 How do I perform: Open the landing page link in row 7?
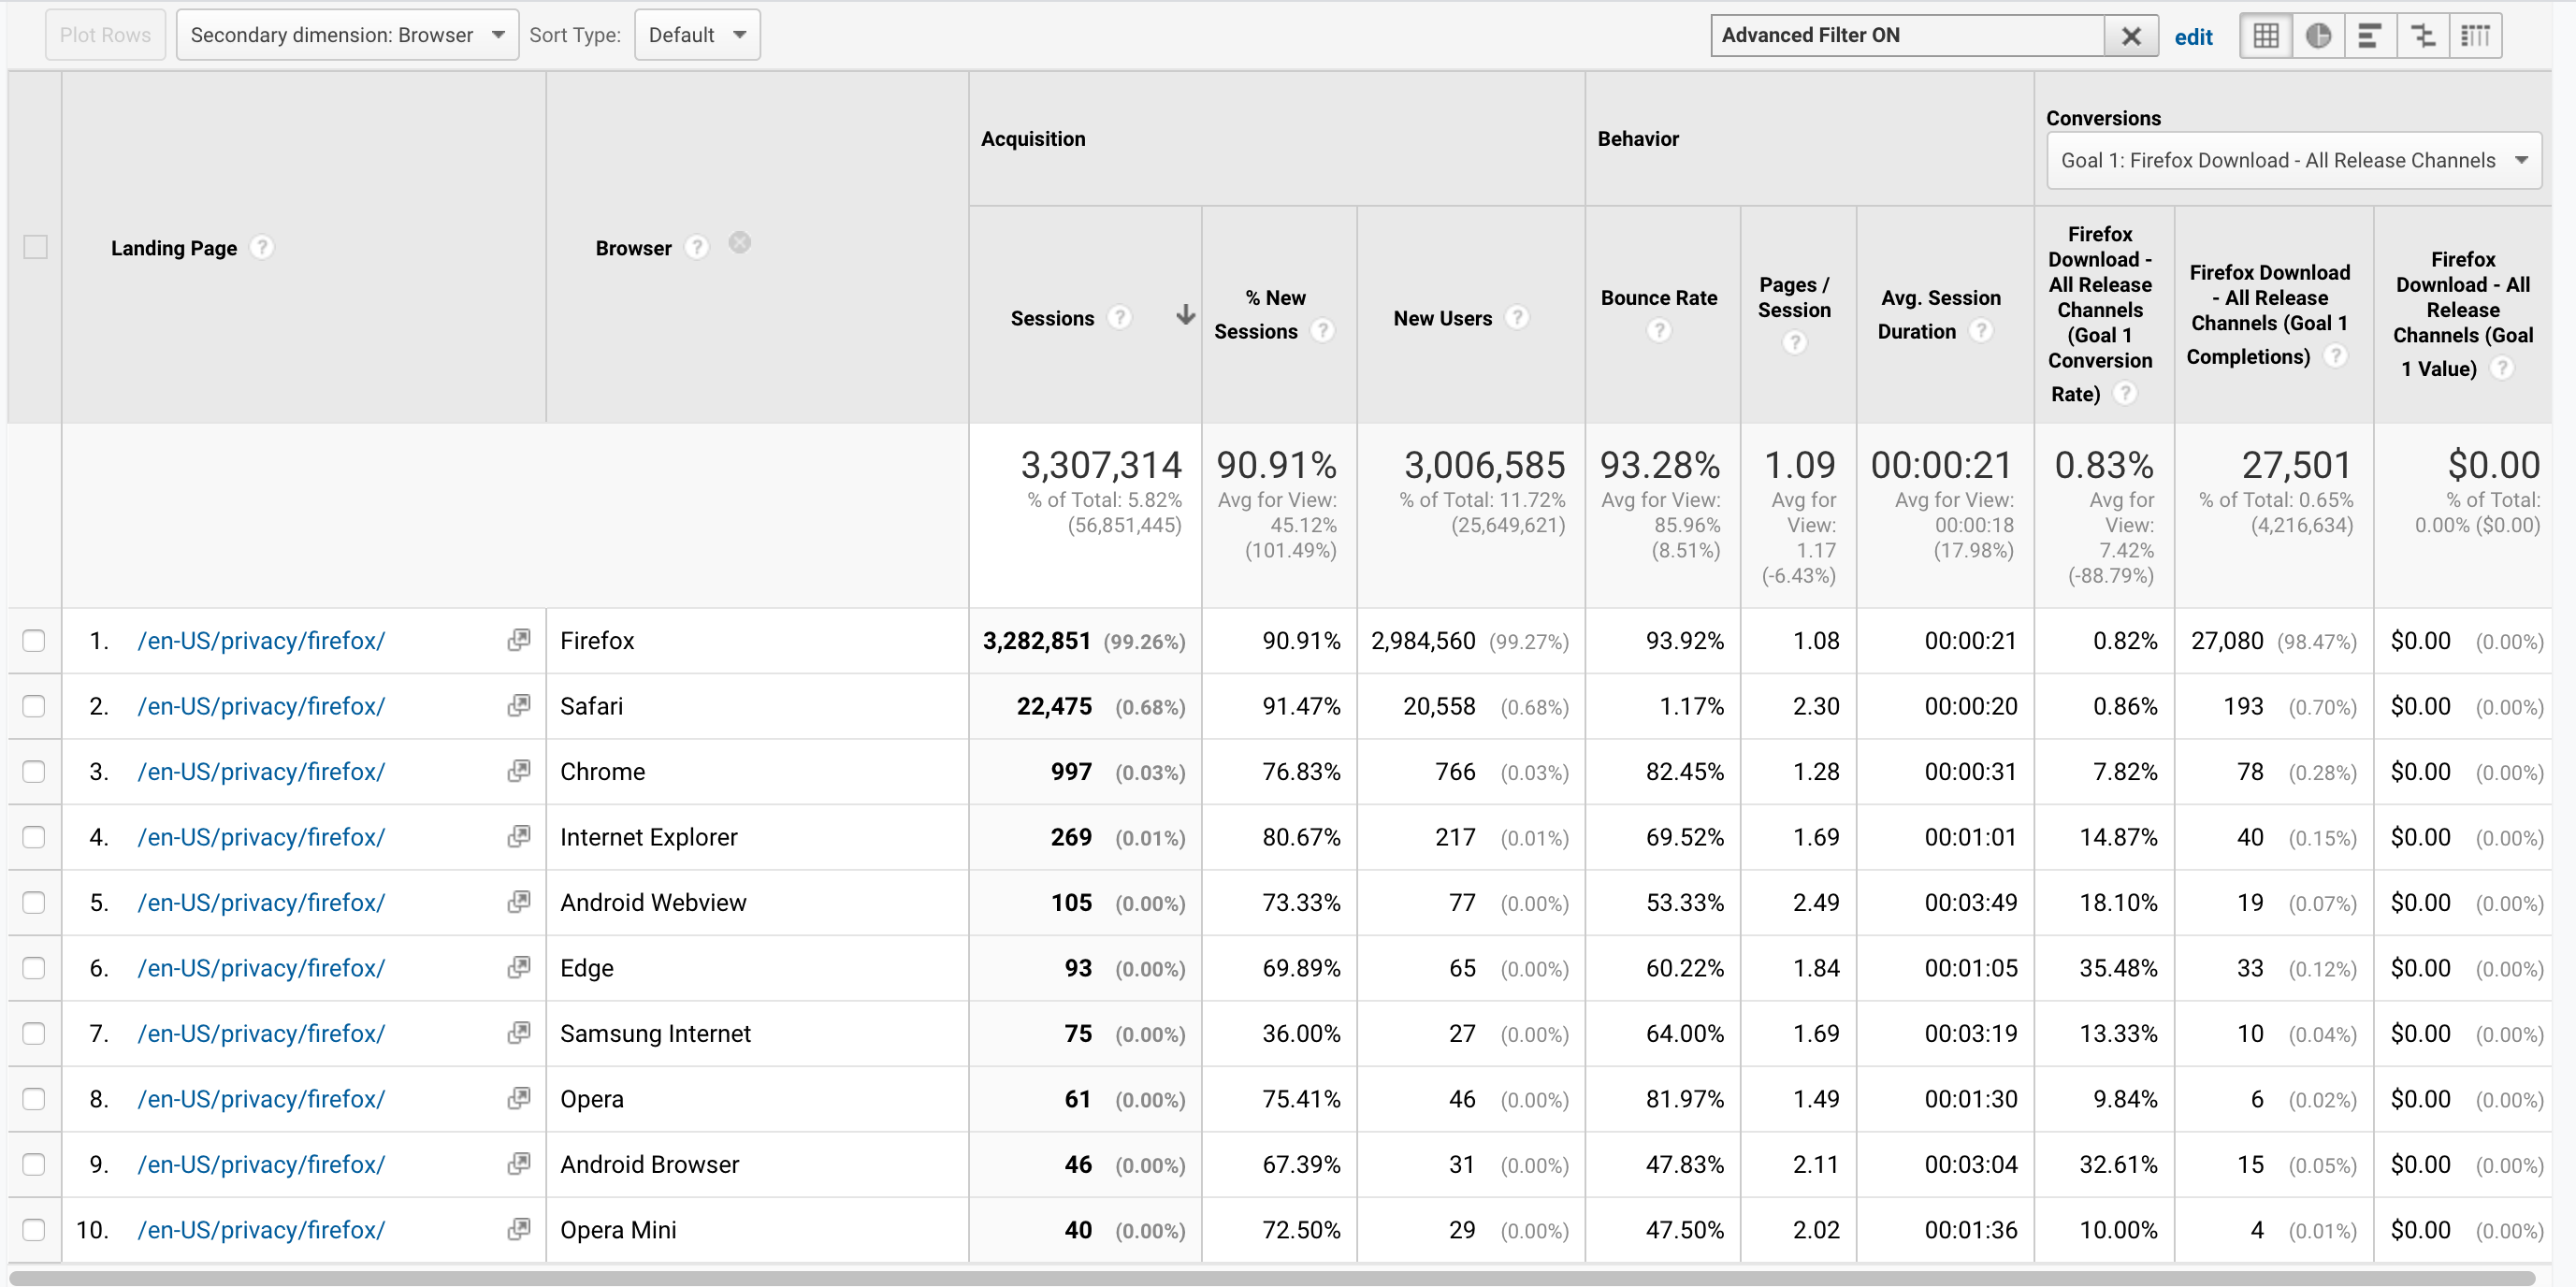click(x=261, y=1033)
